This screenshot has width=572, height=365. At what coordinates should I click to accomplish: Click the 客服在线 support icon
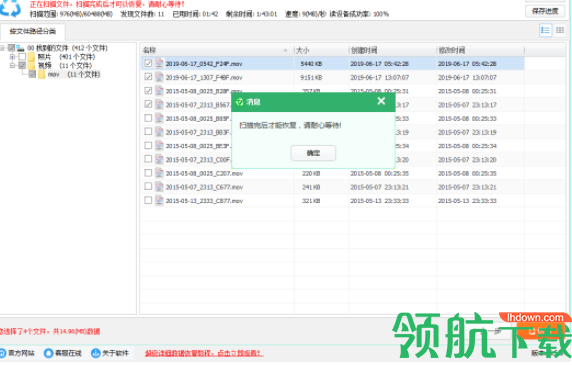coord(48,353)
